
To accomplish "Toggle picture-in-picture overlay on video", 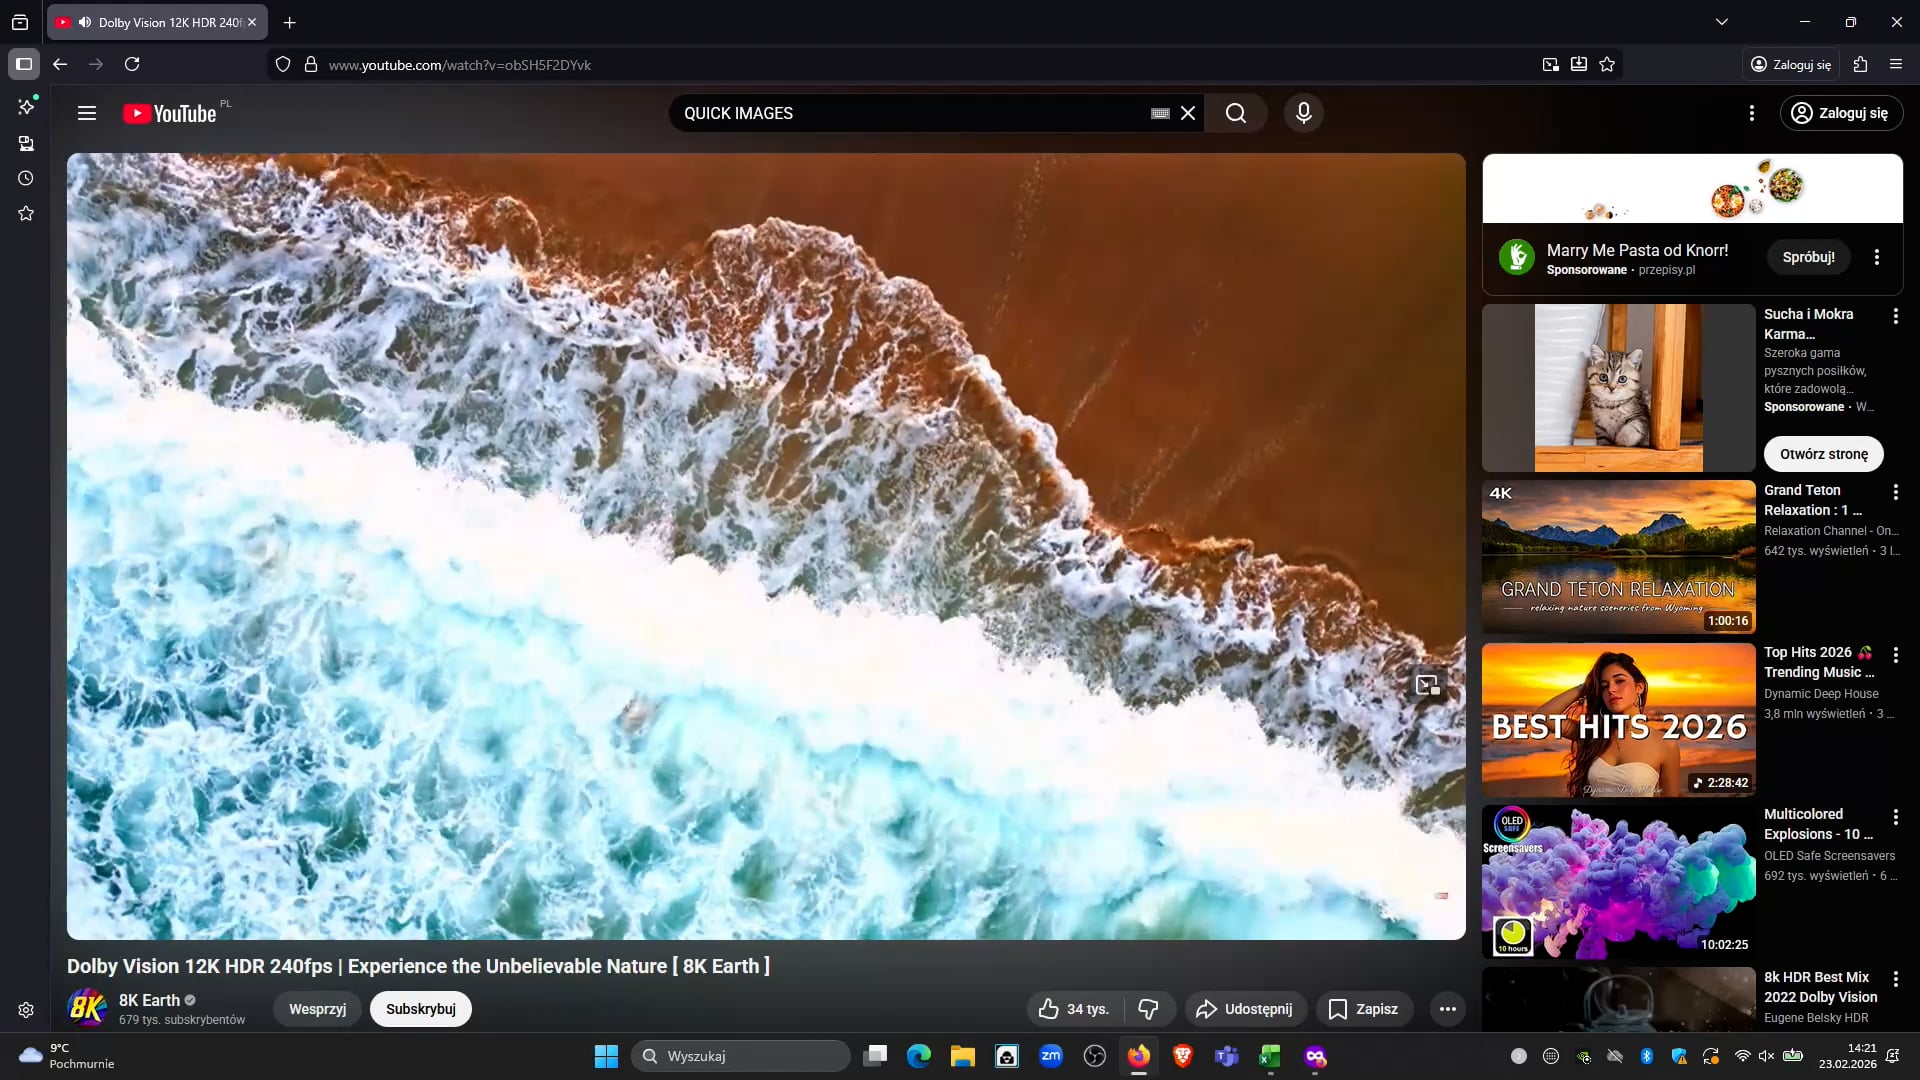I will pos(1427,685).
